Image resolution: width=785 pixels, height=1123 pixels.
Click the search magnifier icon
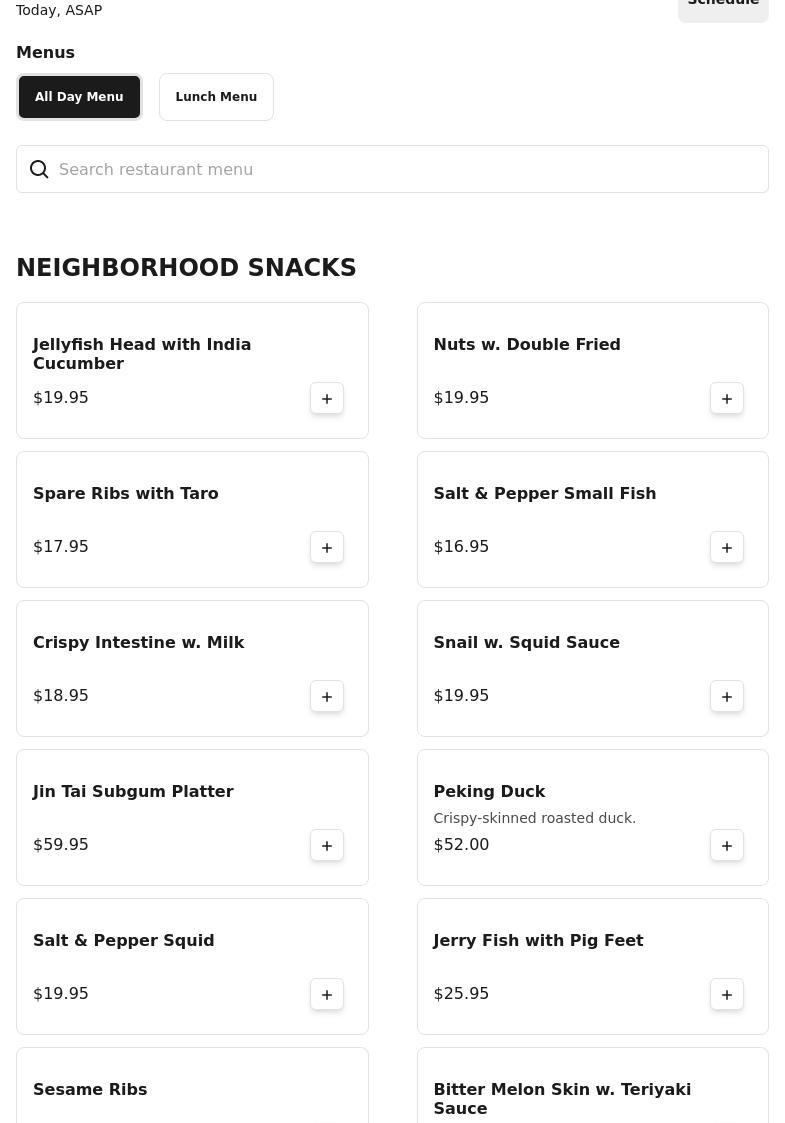pyautogui.click(x=39, y=170)
